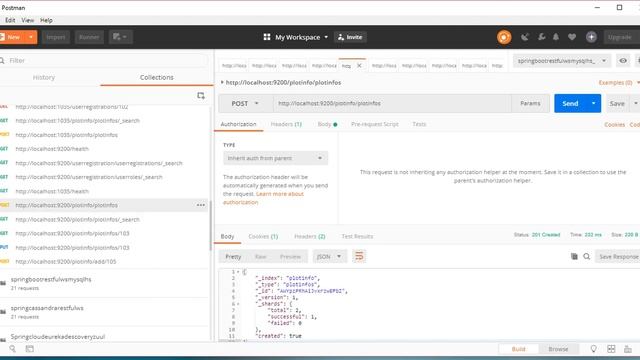Open the three-dots menu for selected request
Viewport: 640px width, 360px height.
(201, 205)
